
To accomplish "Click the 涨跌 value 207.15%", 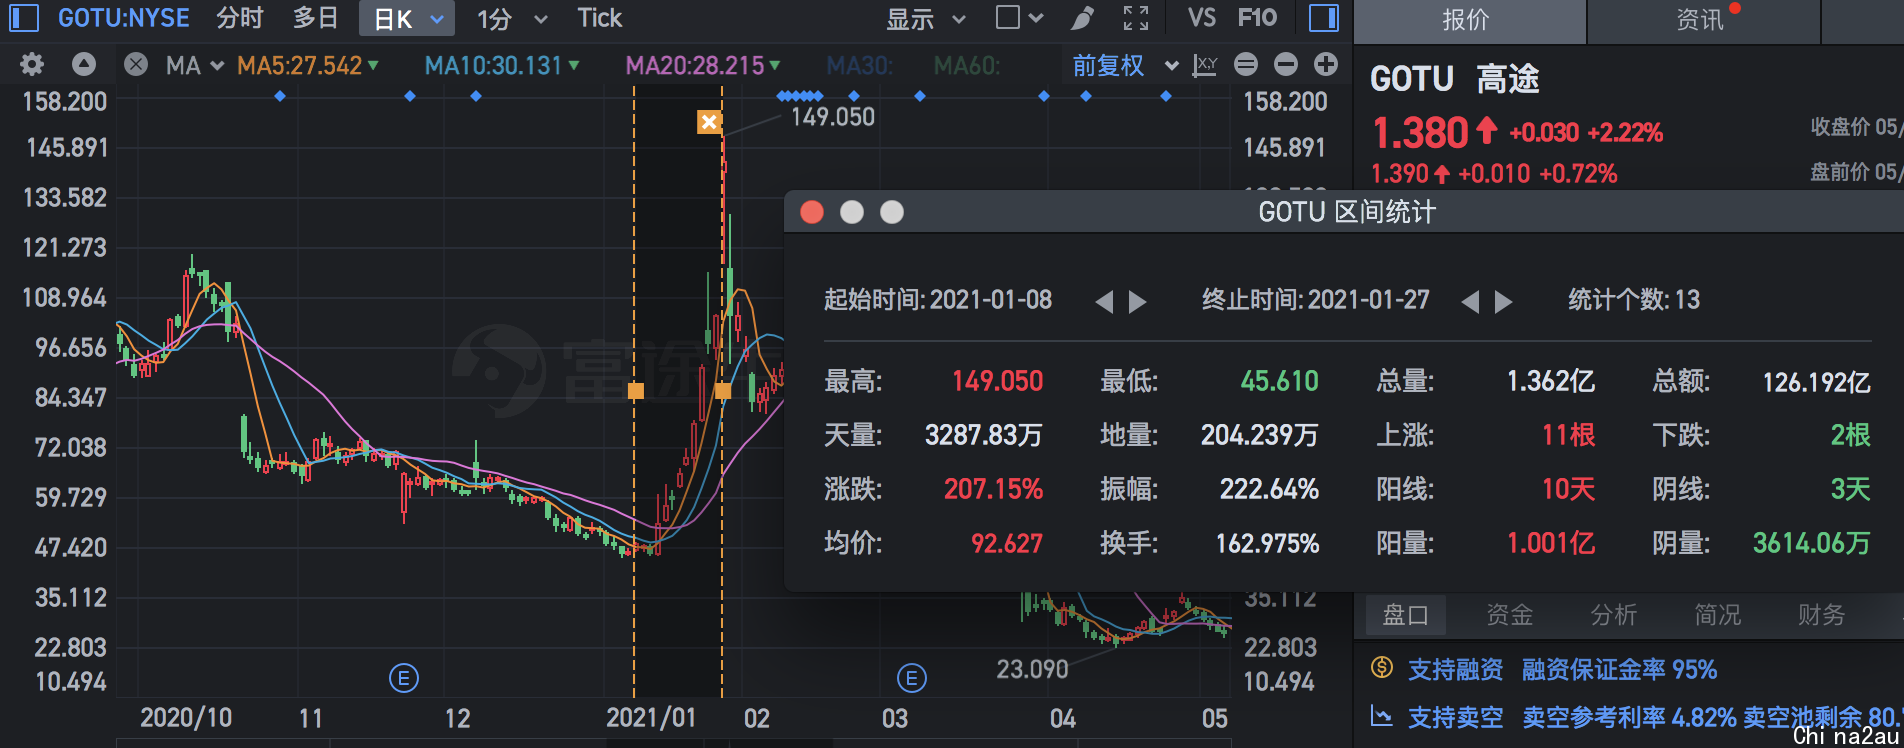I will point(994,489).
